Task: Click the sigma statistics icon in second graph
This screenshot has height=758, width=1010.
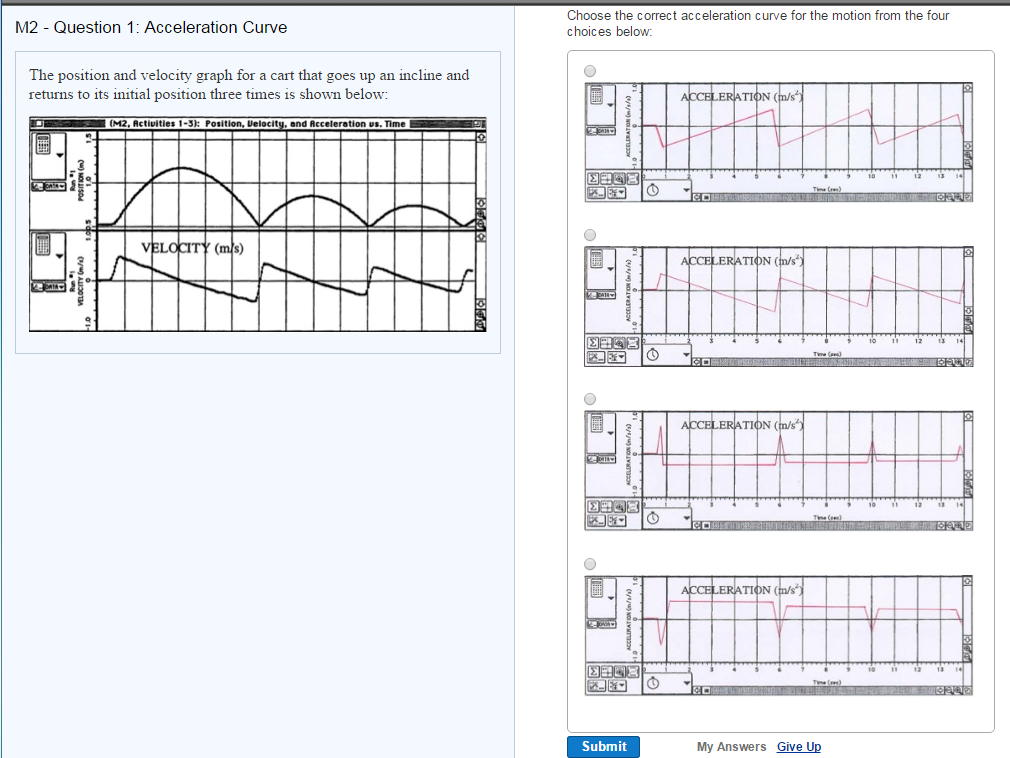Action: tap(593, 343)
